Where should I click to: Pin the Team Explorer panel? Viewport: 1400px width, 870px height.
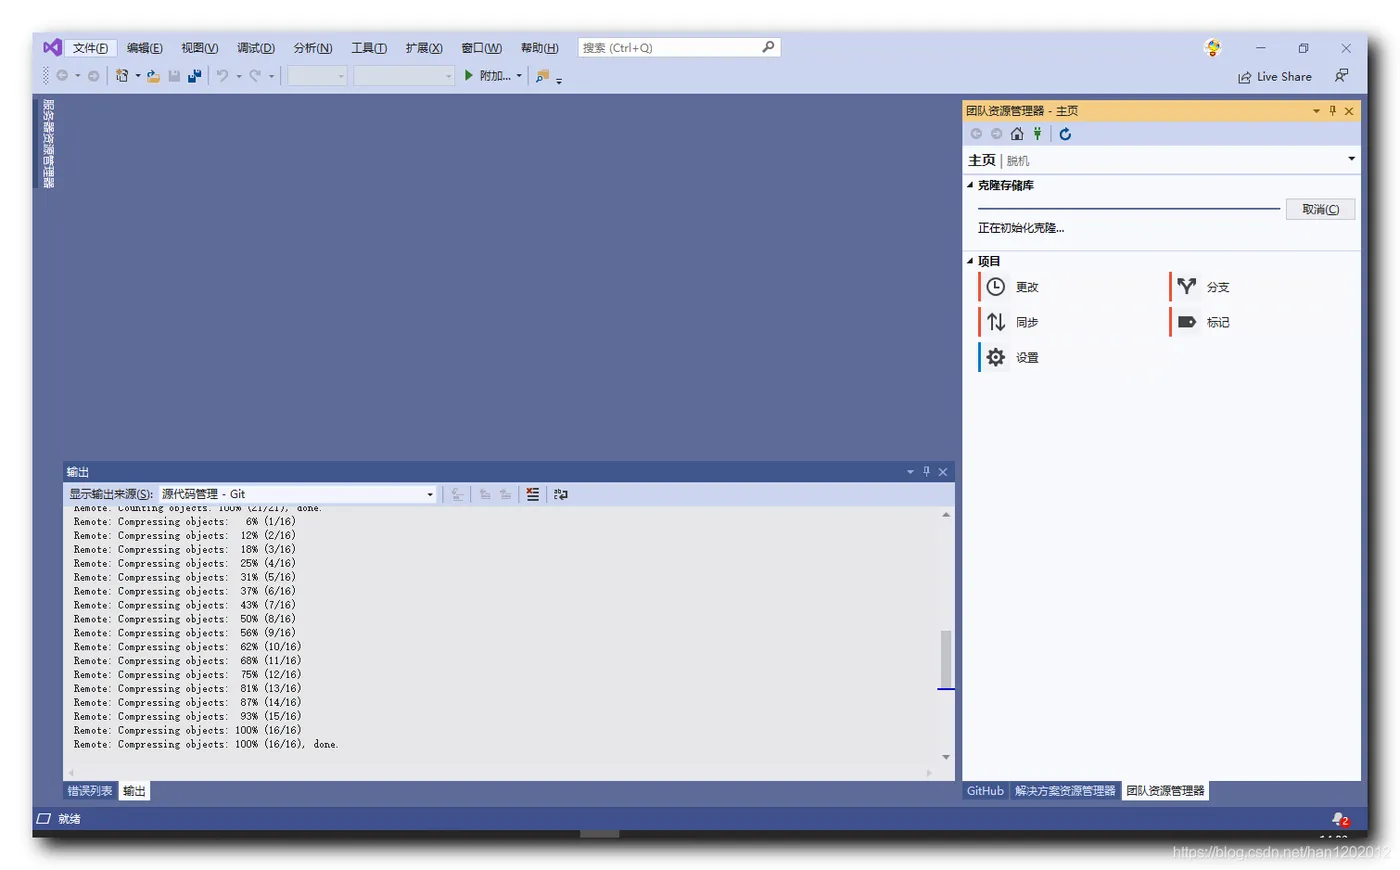[x=1332, y=111]
